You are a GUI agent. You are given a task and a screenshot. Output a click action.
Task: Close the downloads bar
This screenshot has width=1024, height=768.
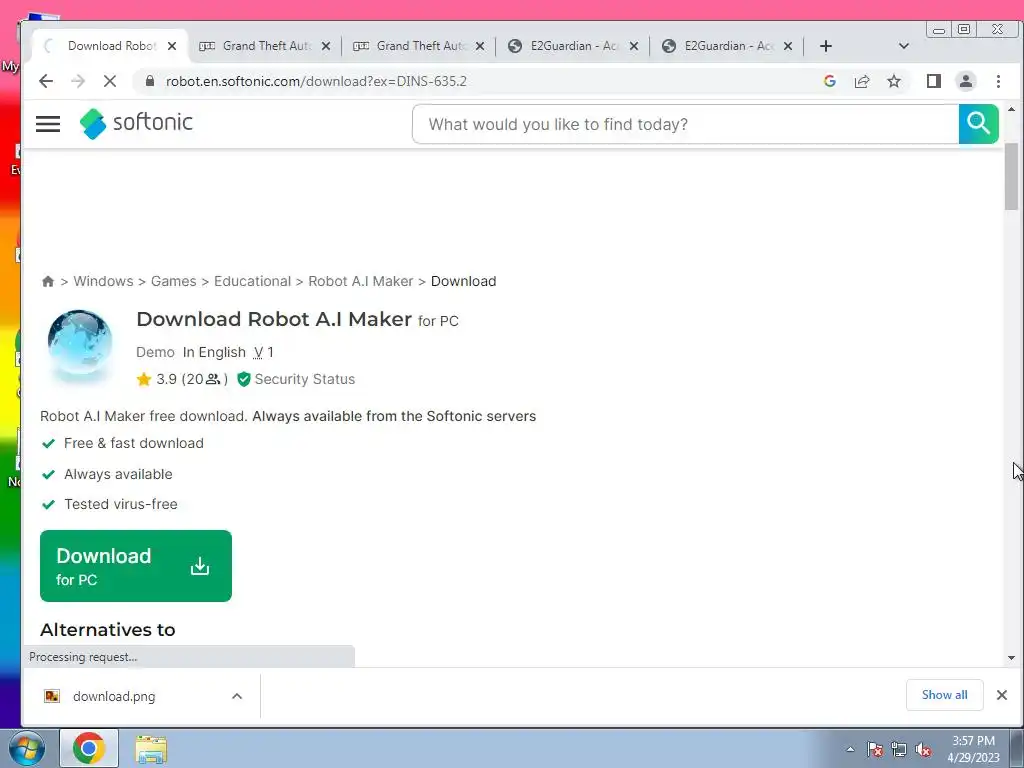[1002, 695]
